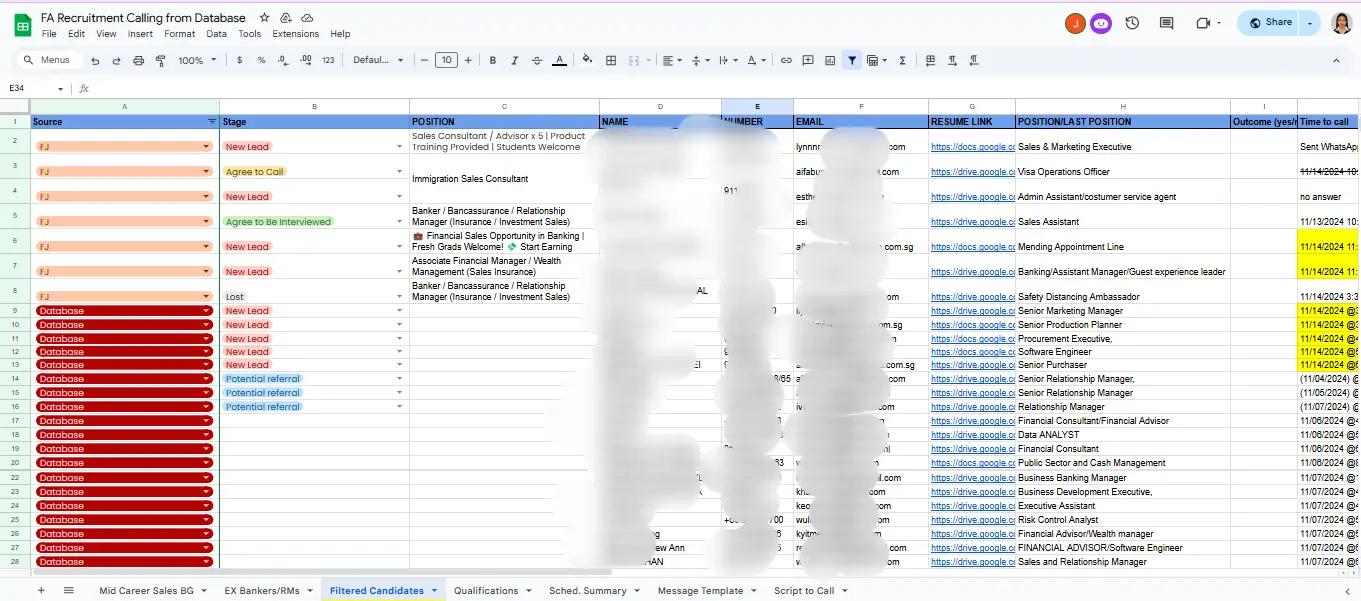
Task: Toggle bold formatting
Action: pyautogui.click(x=493, y=61)
